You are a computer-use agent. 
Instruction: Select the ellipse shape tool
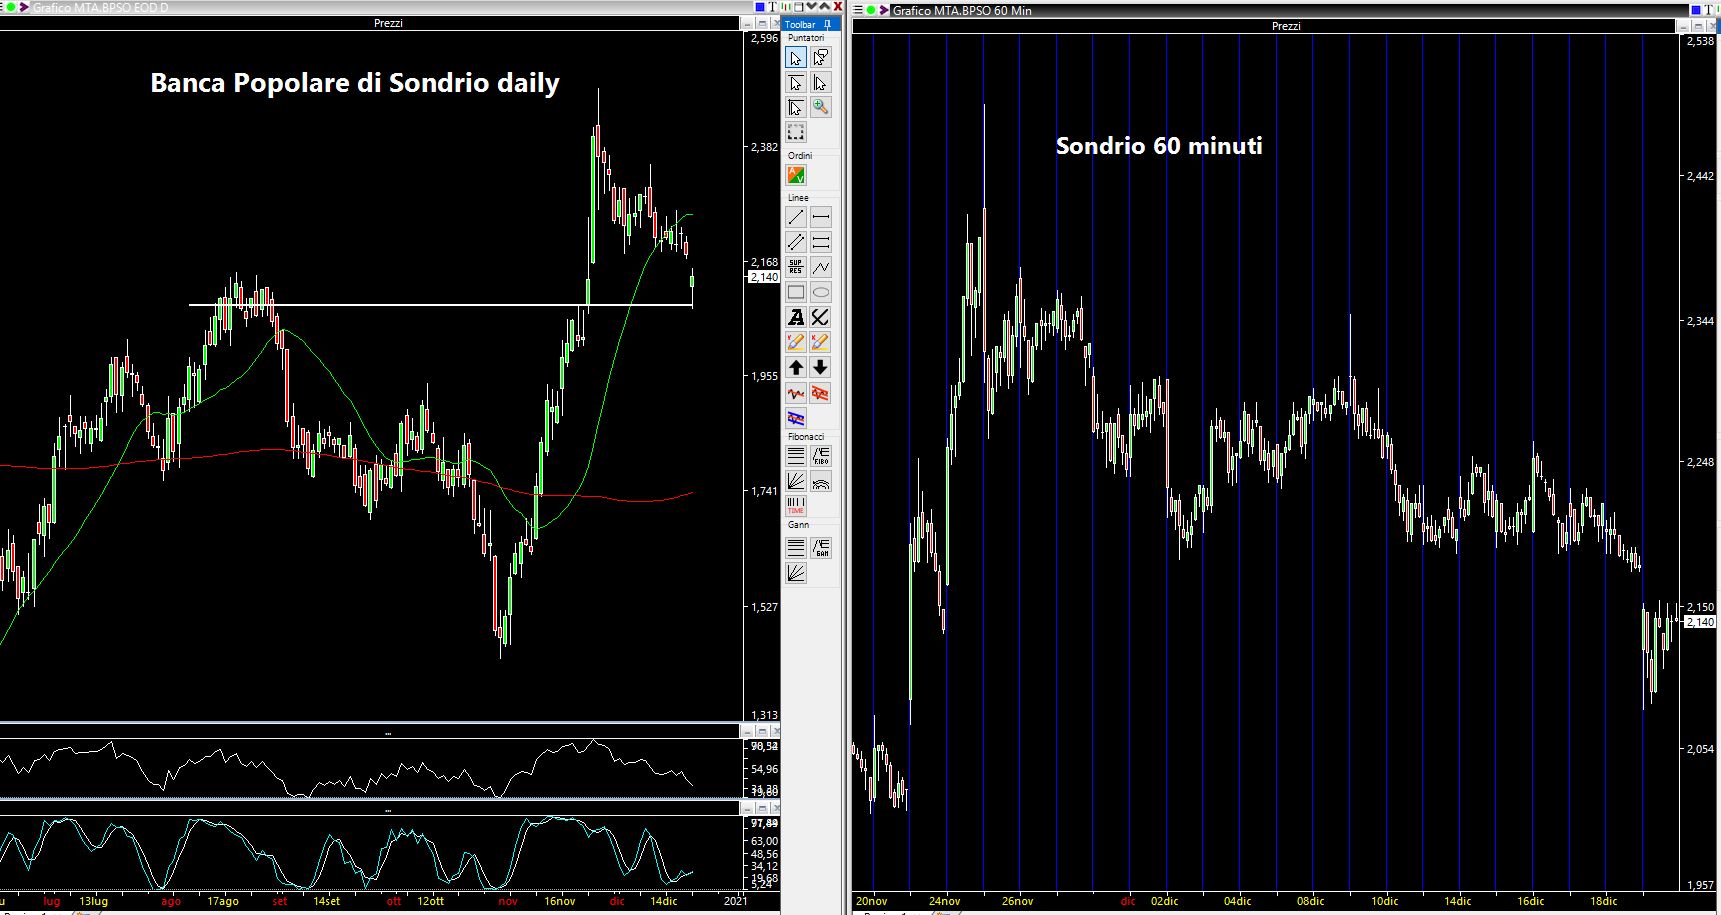point(821,293)
